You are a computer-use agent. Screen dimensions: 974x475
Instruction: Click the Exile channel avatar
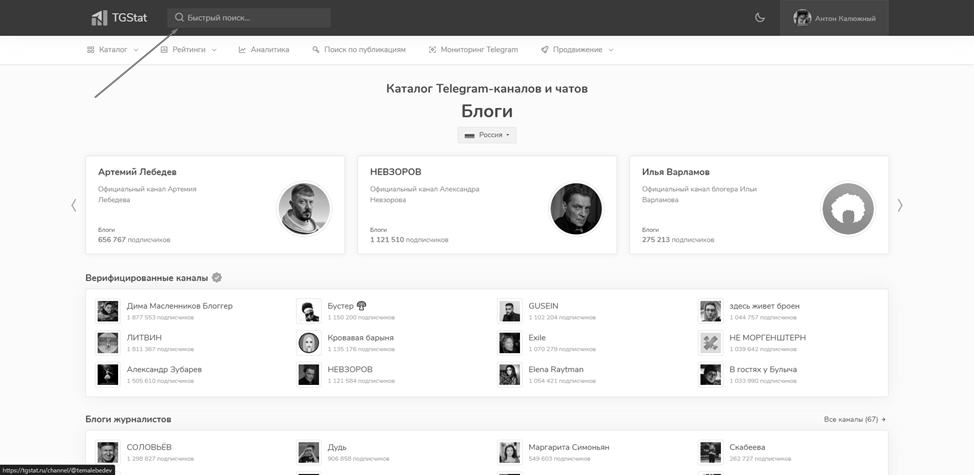click(509, 343)
